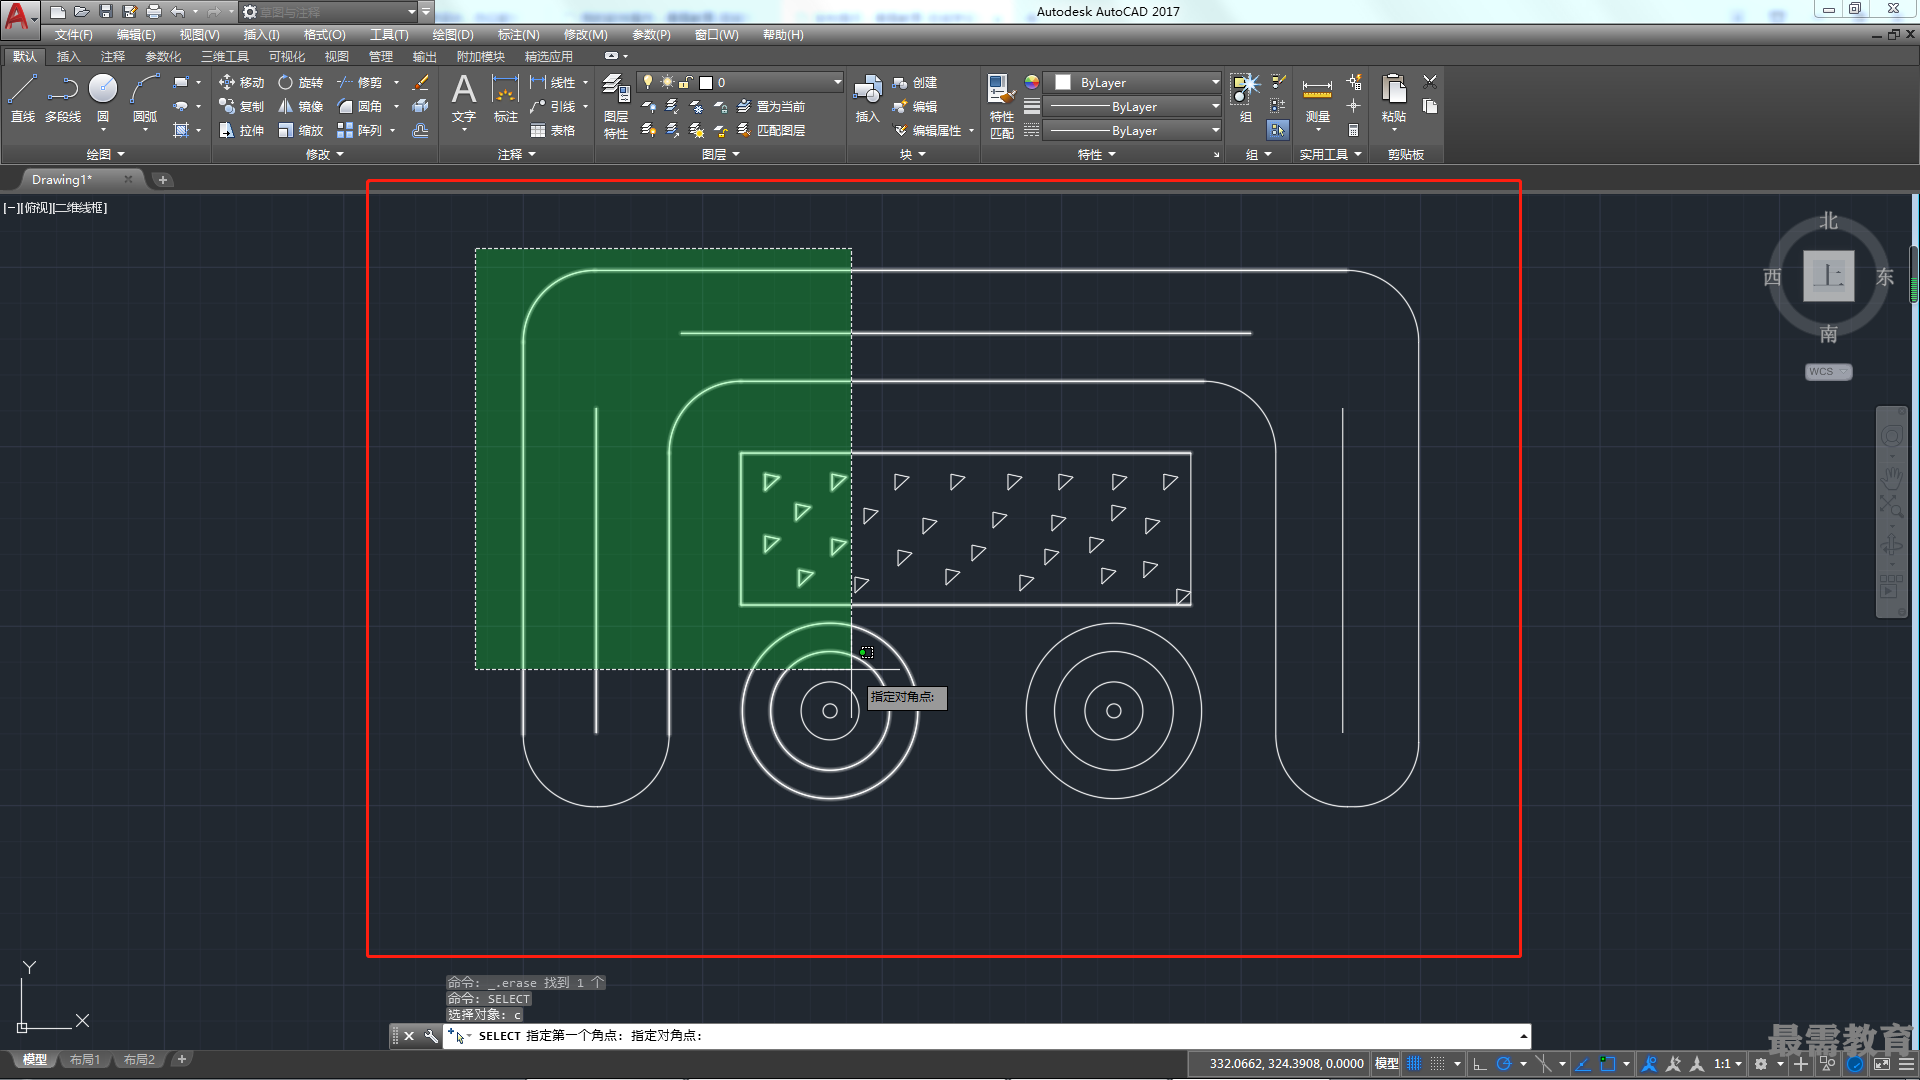Expand the Annotation (注释) panel
This screenshot has height=1080, width=1920.
517,154
